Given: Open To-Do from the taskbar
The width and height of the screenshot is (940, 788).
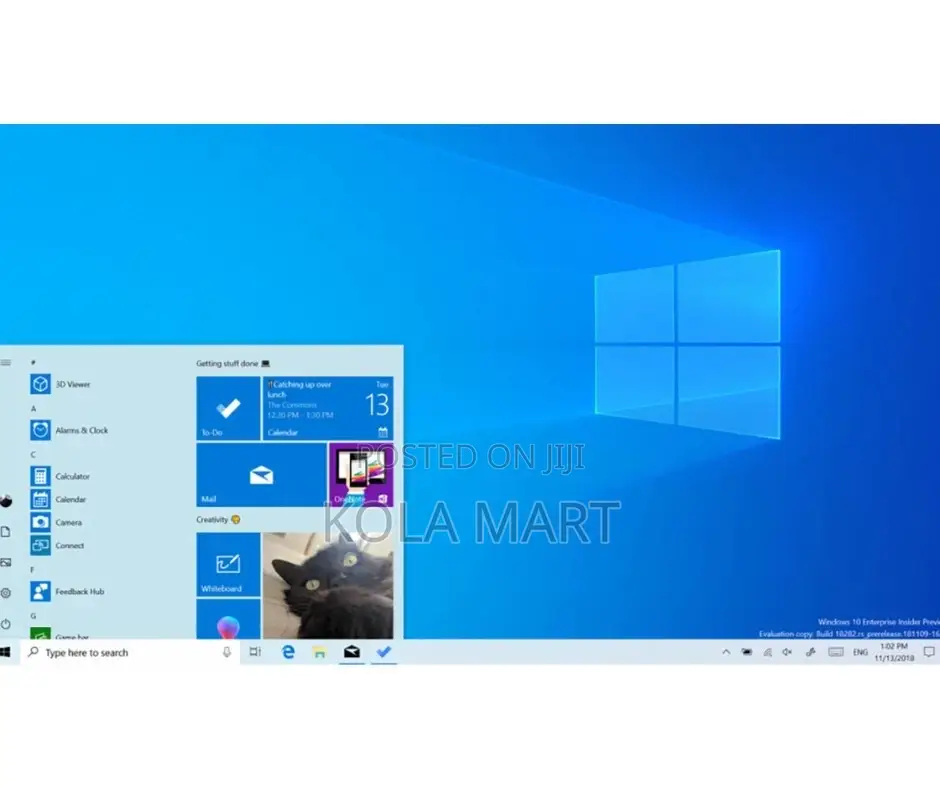Looking at the screenshot, I should (384, 652).
